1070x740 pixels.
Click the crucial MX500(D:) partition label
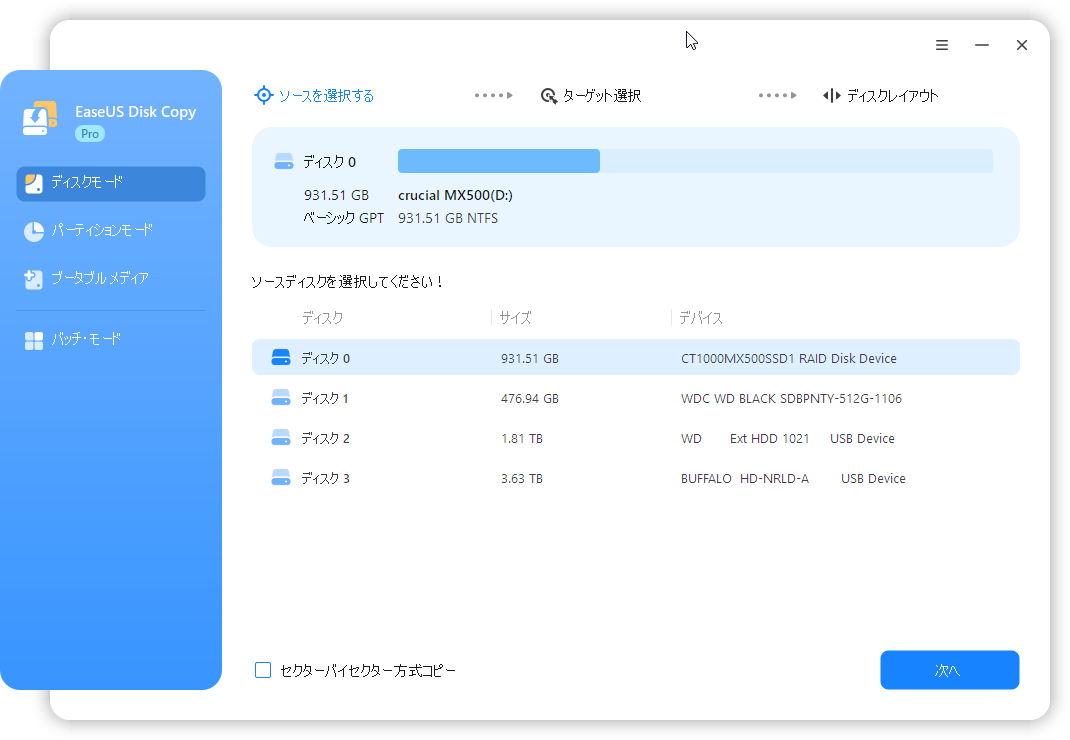[455, 195]
